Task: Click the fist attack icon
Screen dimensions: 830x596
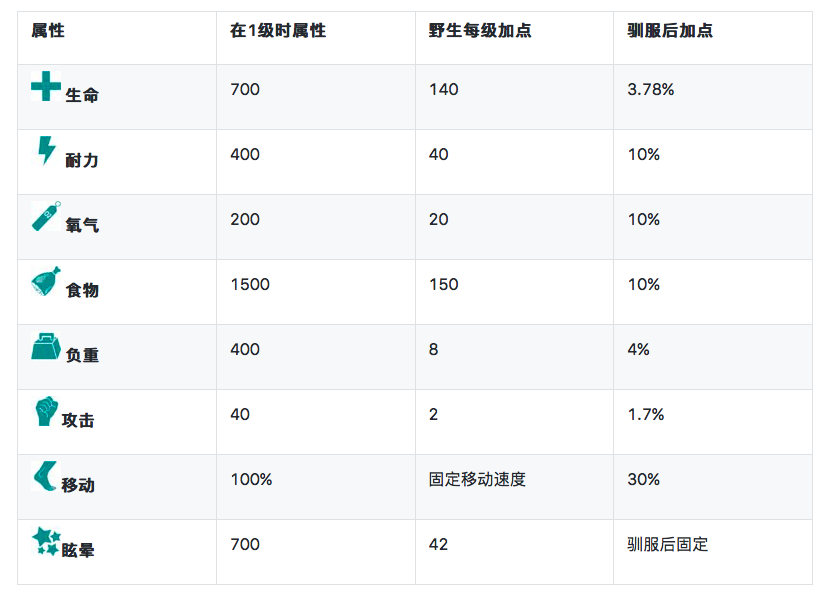Action: point(45,411)
